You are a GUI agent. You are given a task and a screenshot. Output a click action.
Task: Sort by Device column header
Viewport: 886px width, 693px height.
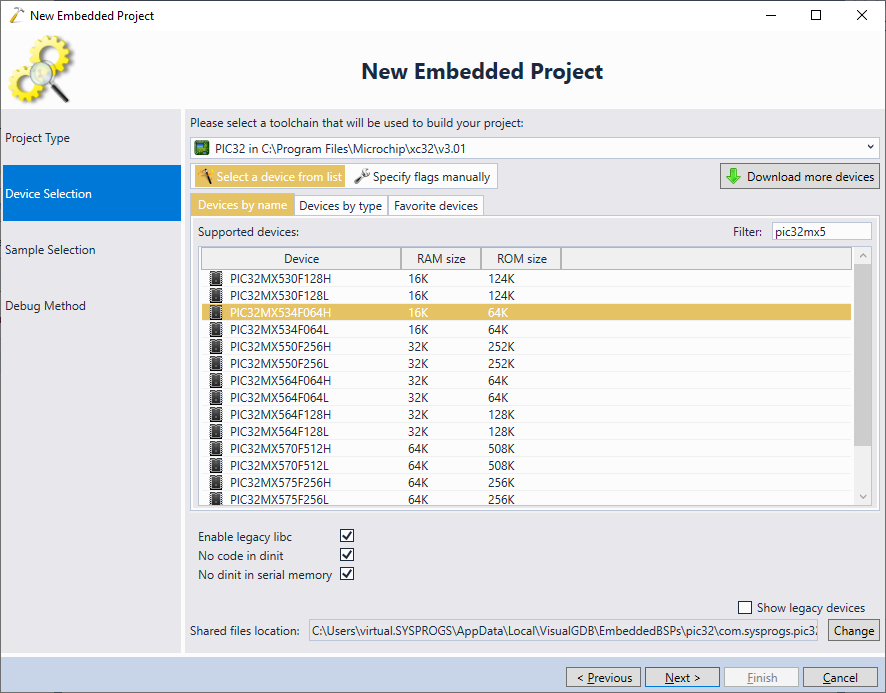301,258
